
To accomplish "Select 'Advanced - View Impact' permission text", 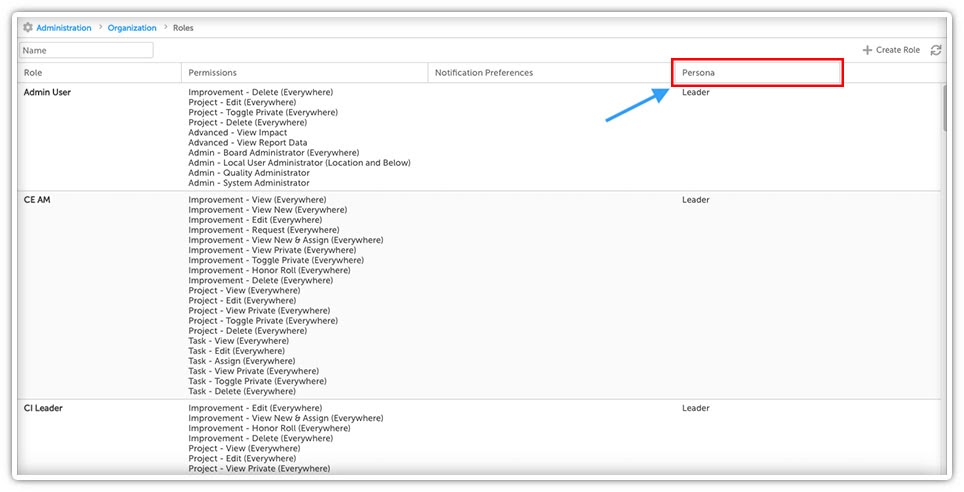I will [x=238, y=133].
